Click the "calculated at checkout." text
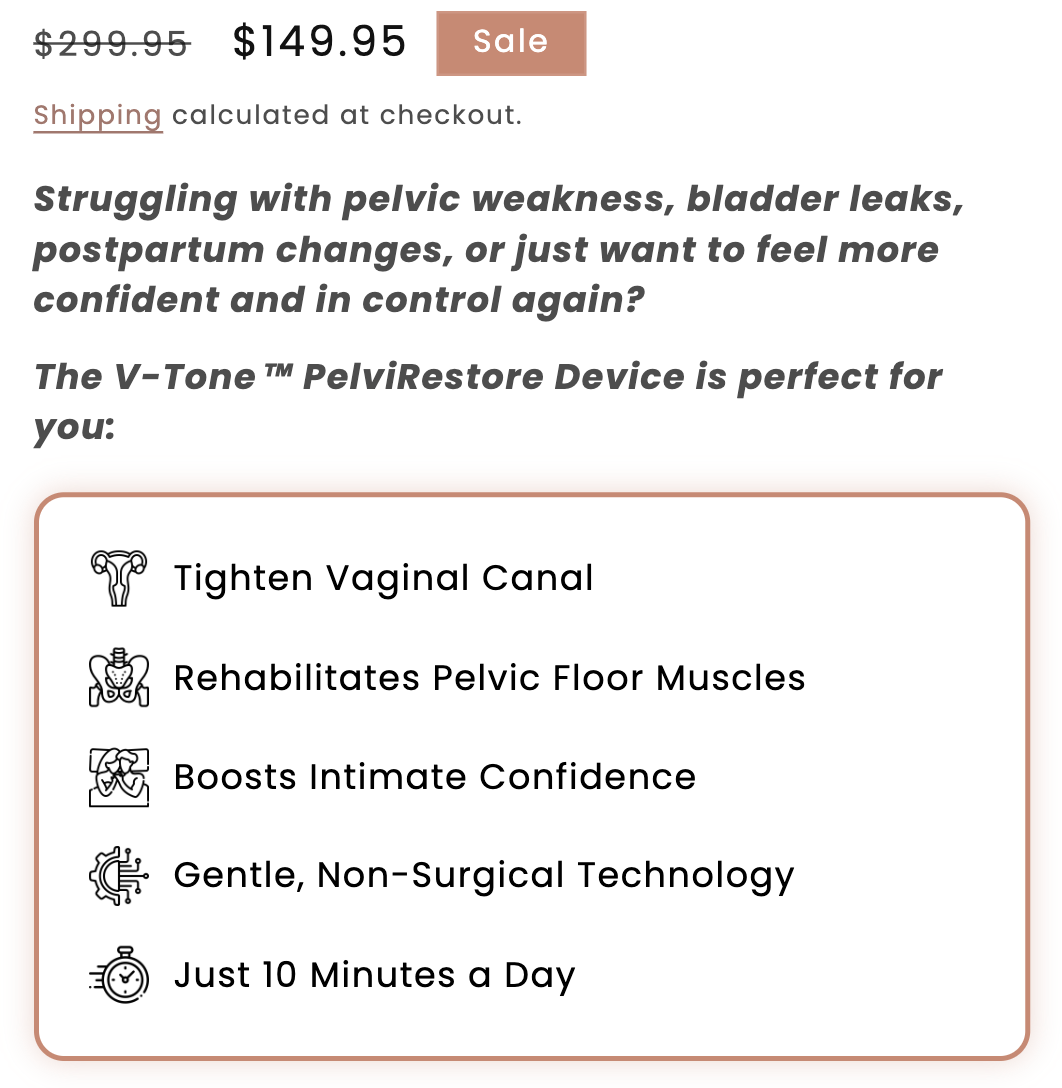The width and height of the screenshot is (1062, 1088). click(347, 115)
